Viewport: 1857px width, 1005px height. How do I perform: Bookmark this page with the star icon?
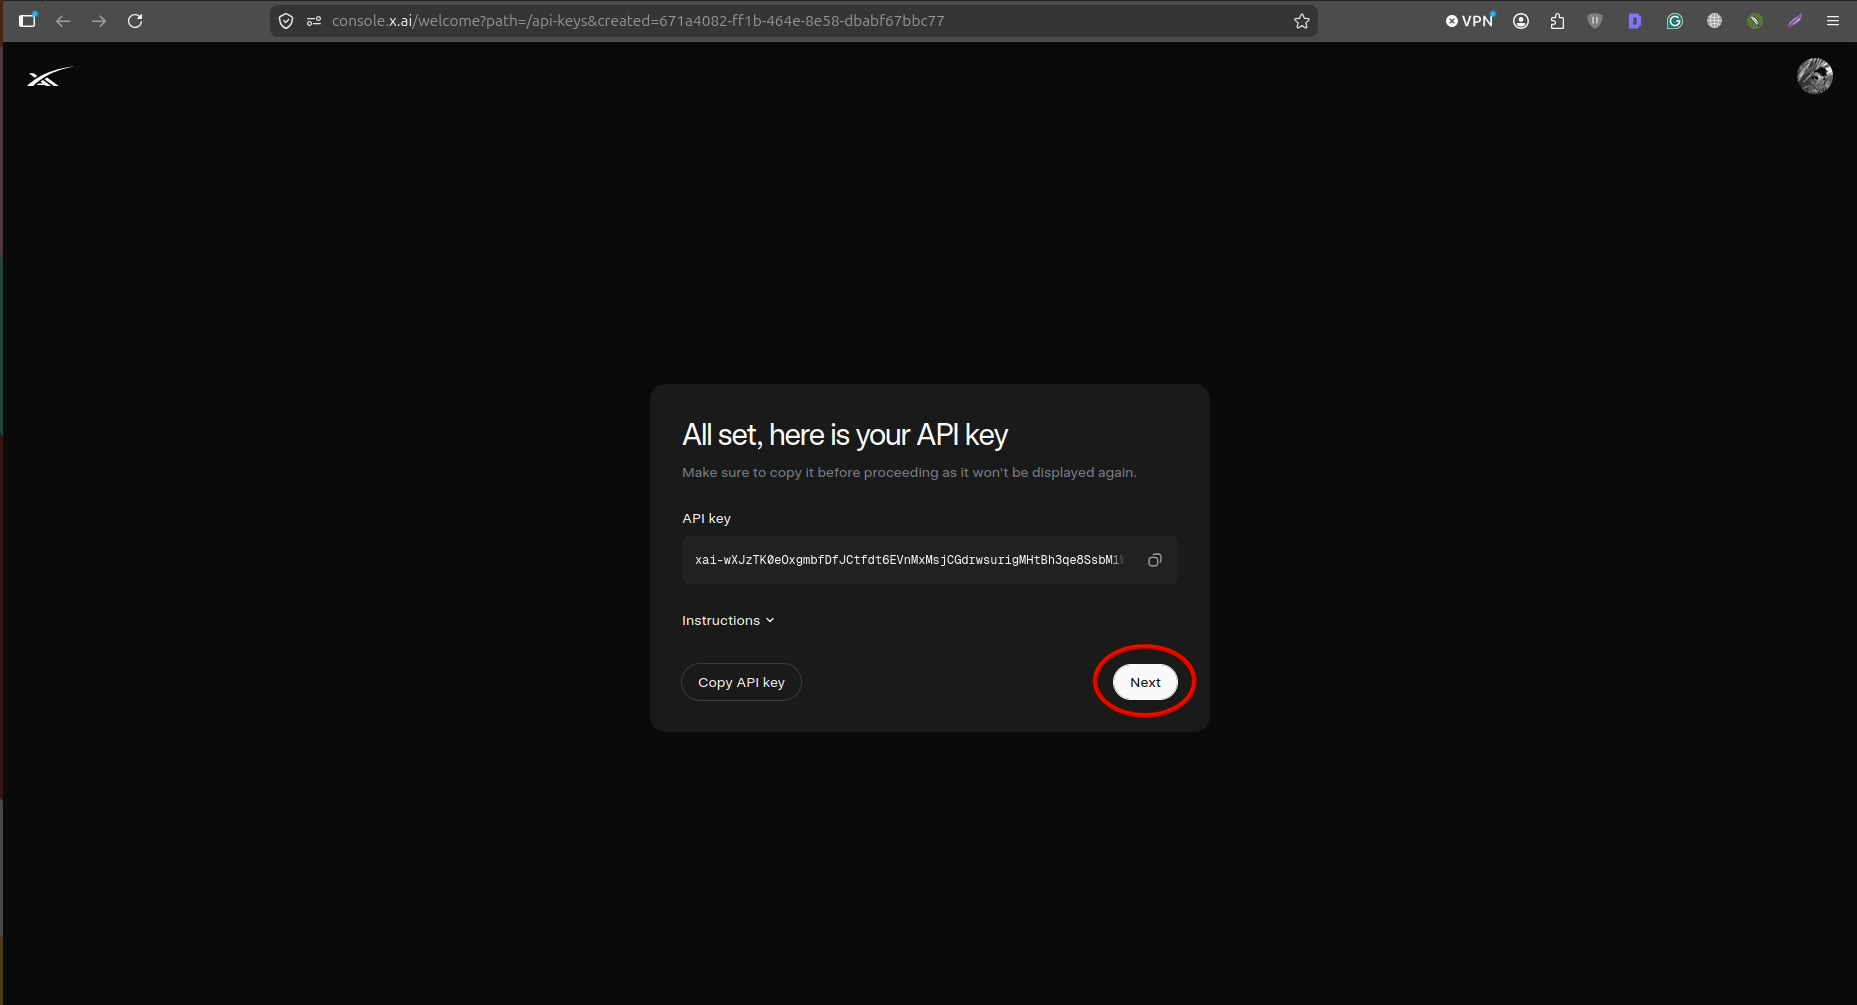point(1301,21)
